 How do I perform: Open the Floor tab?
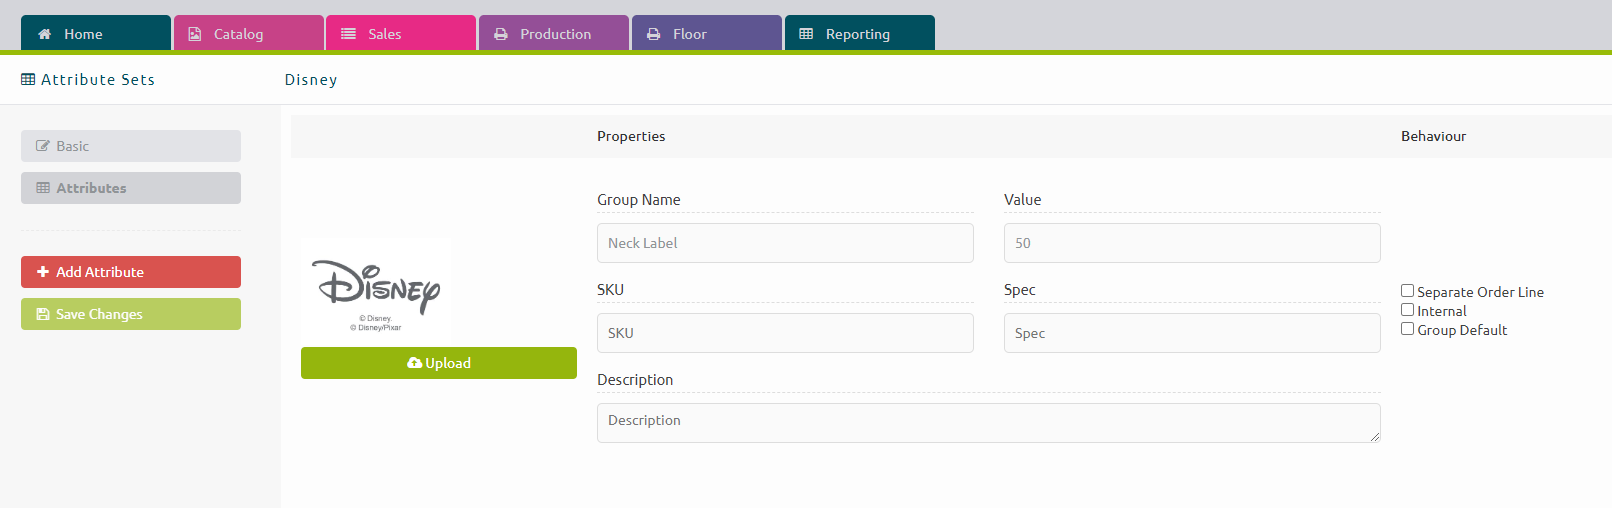pyautogui.click(x=707, y=33)
